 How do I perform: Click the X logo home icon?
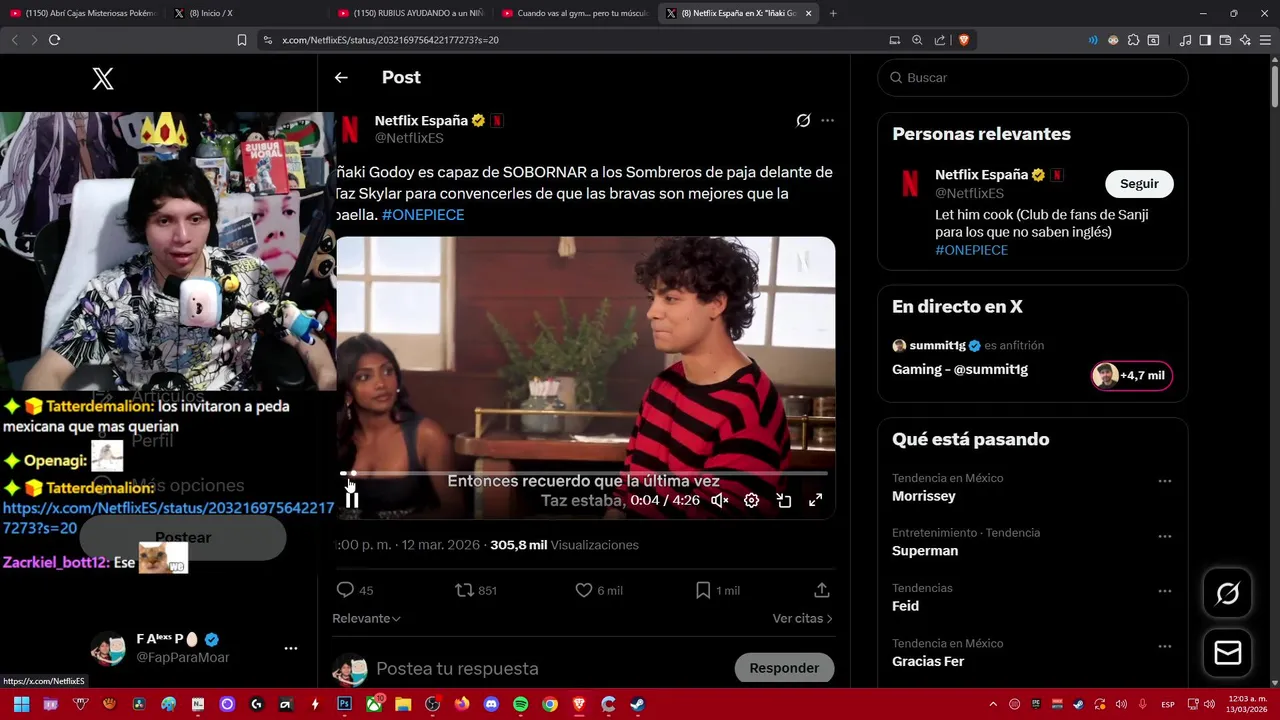click(x=103, y=79)
